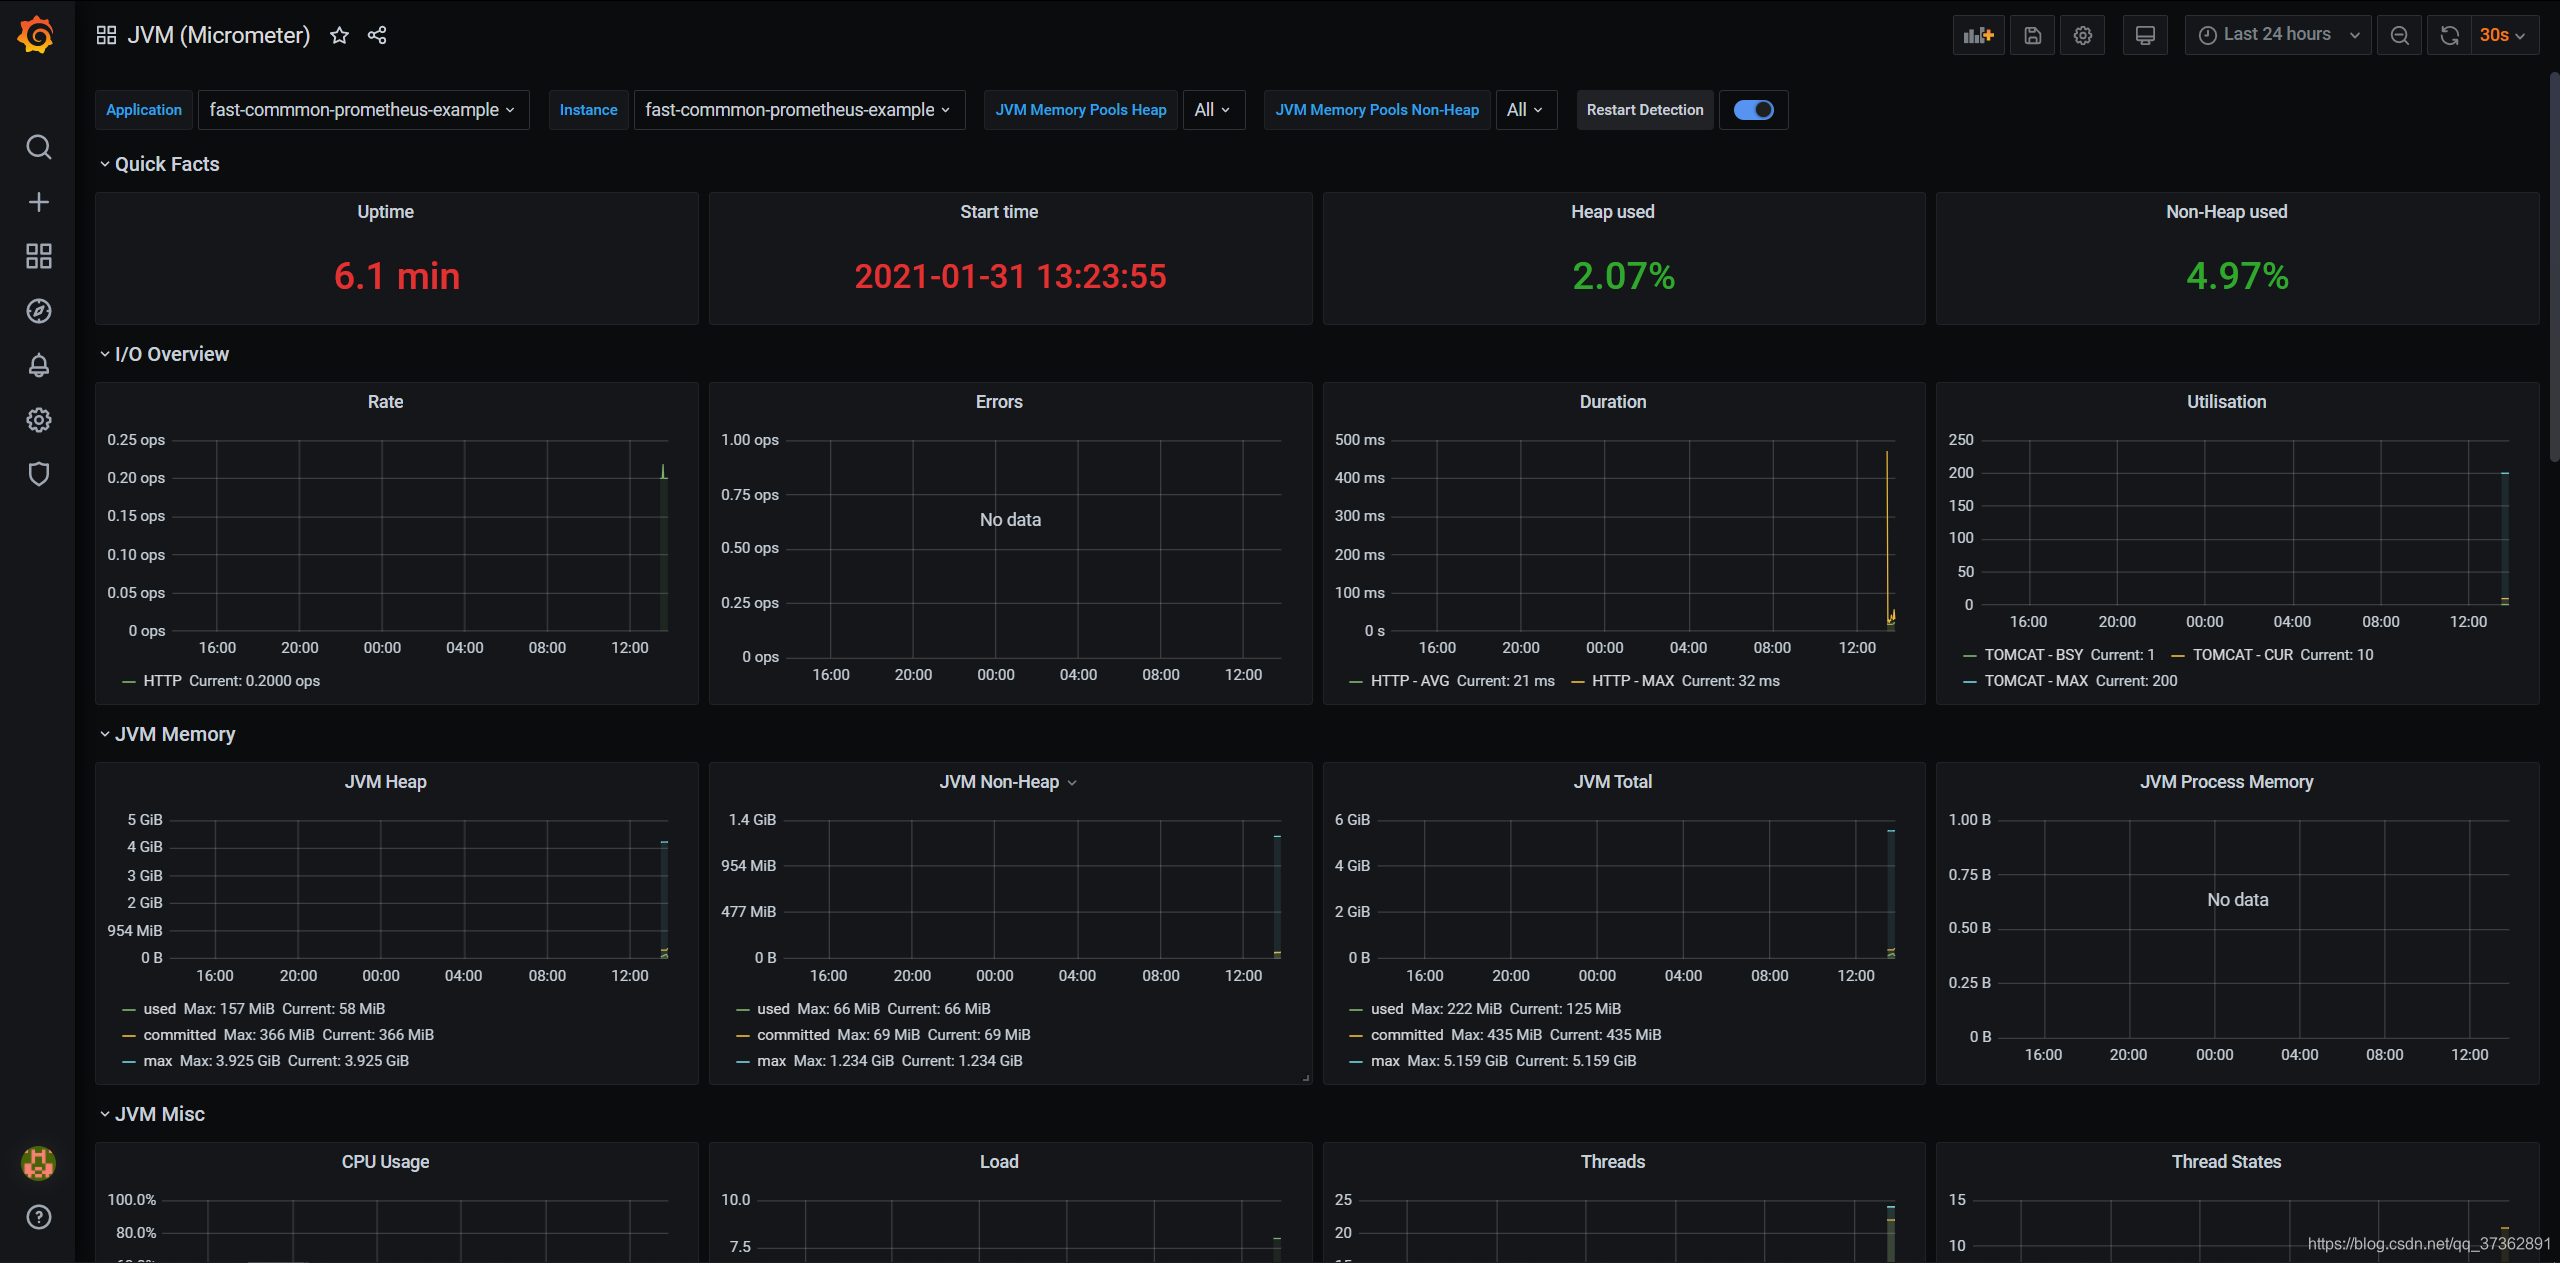This screenshot has height=1263, width=2560.
Task: Open the user avatar at sidebar bottom
Action: click(x=38, y=1163)
